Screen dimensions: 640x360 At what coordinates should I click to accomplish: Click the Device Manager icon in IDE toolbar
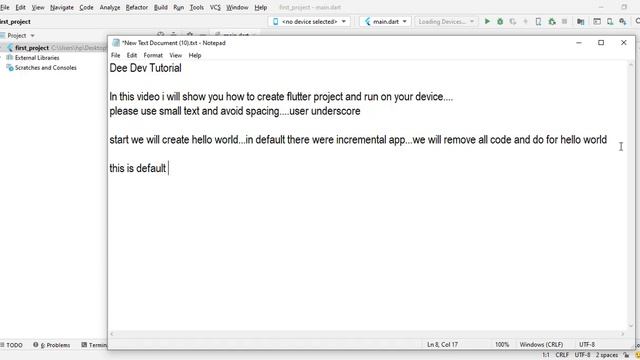pos(610,22)
